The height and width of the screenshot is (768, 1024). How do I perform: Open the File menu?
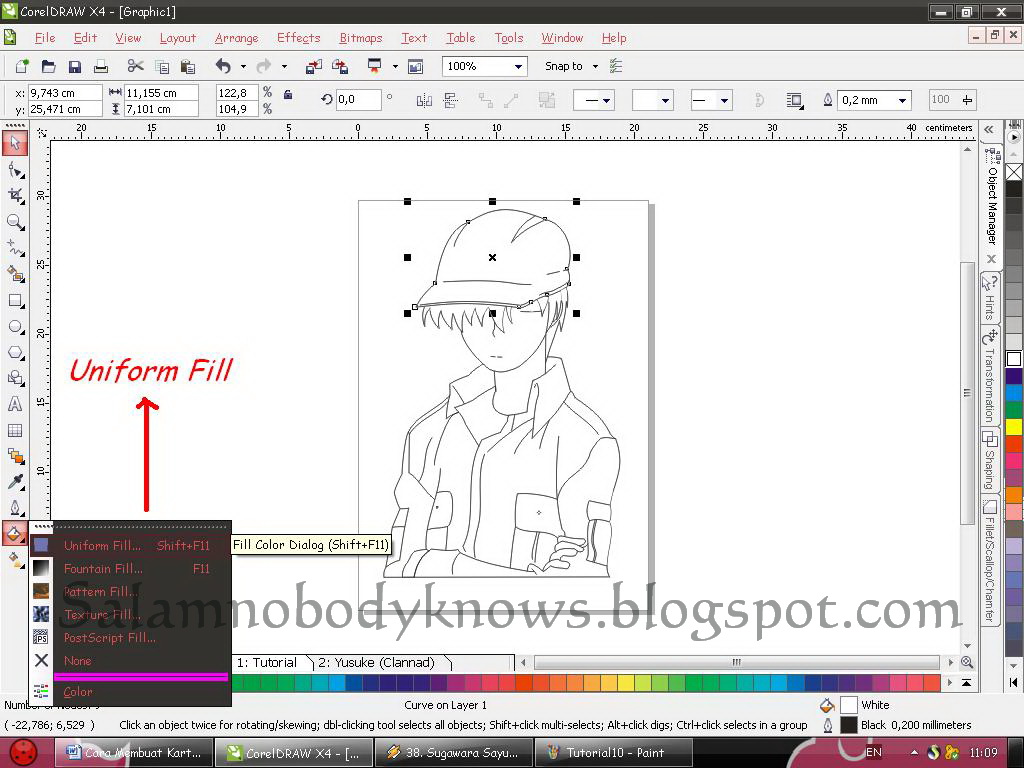tap(44, 38)
